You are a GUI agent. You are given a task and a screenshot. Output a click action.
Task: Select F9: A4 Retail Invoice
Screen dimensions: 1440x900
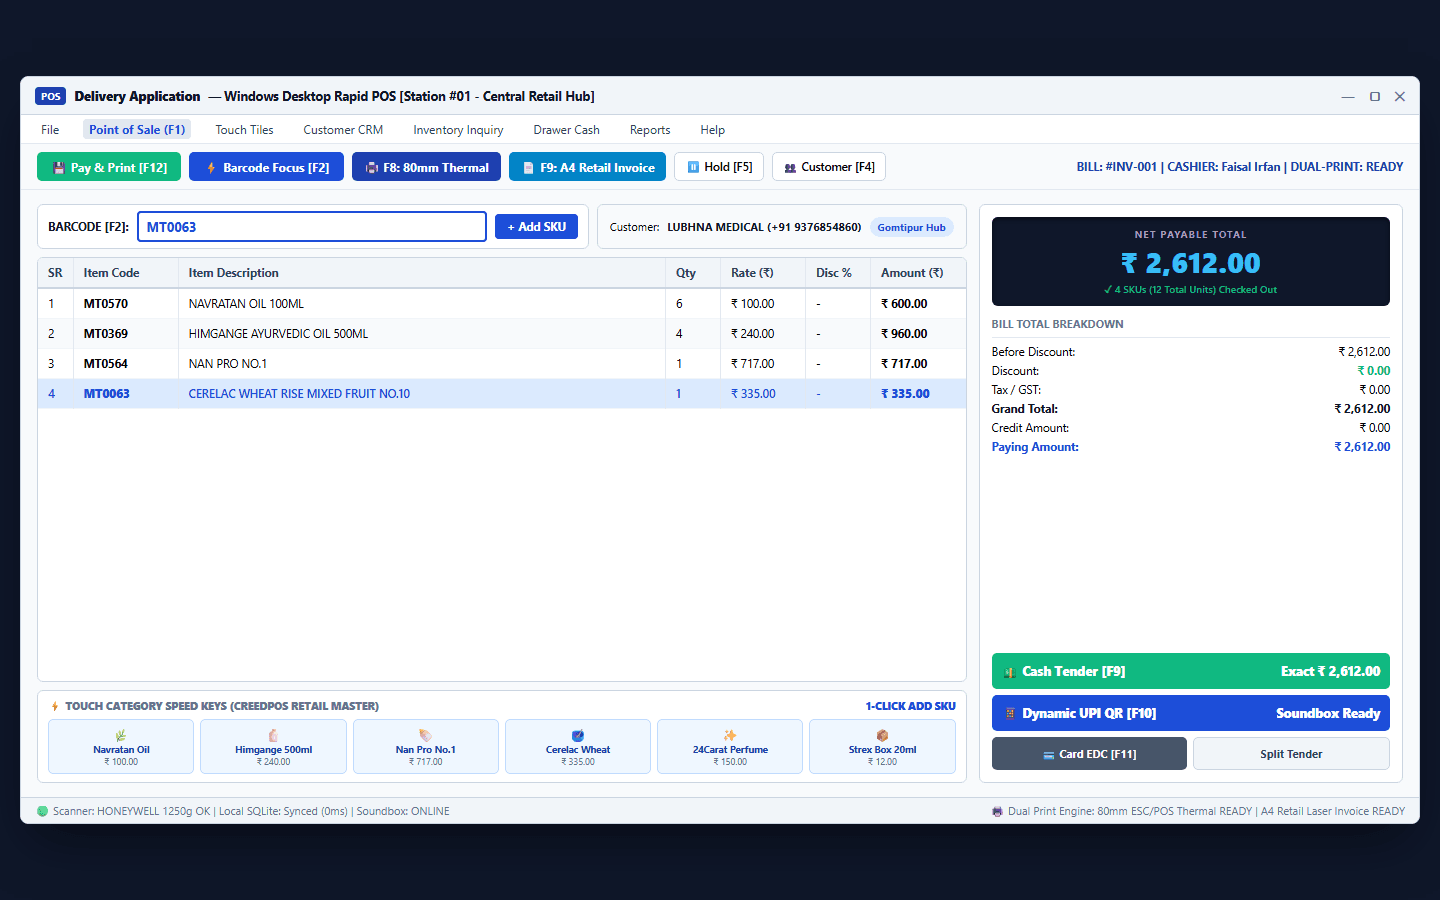pyautogui.click(x=587, y=167)
